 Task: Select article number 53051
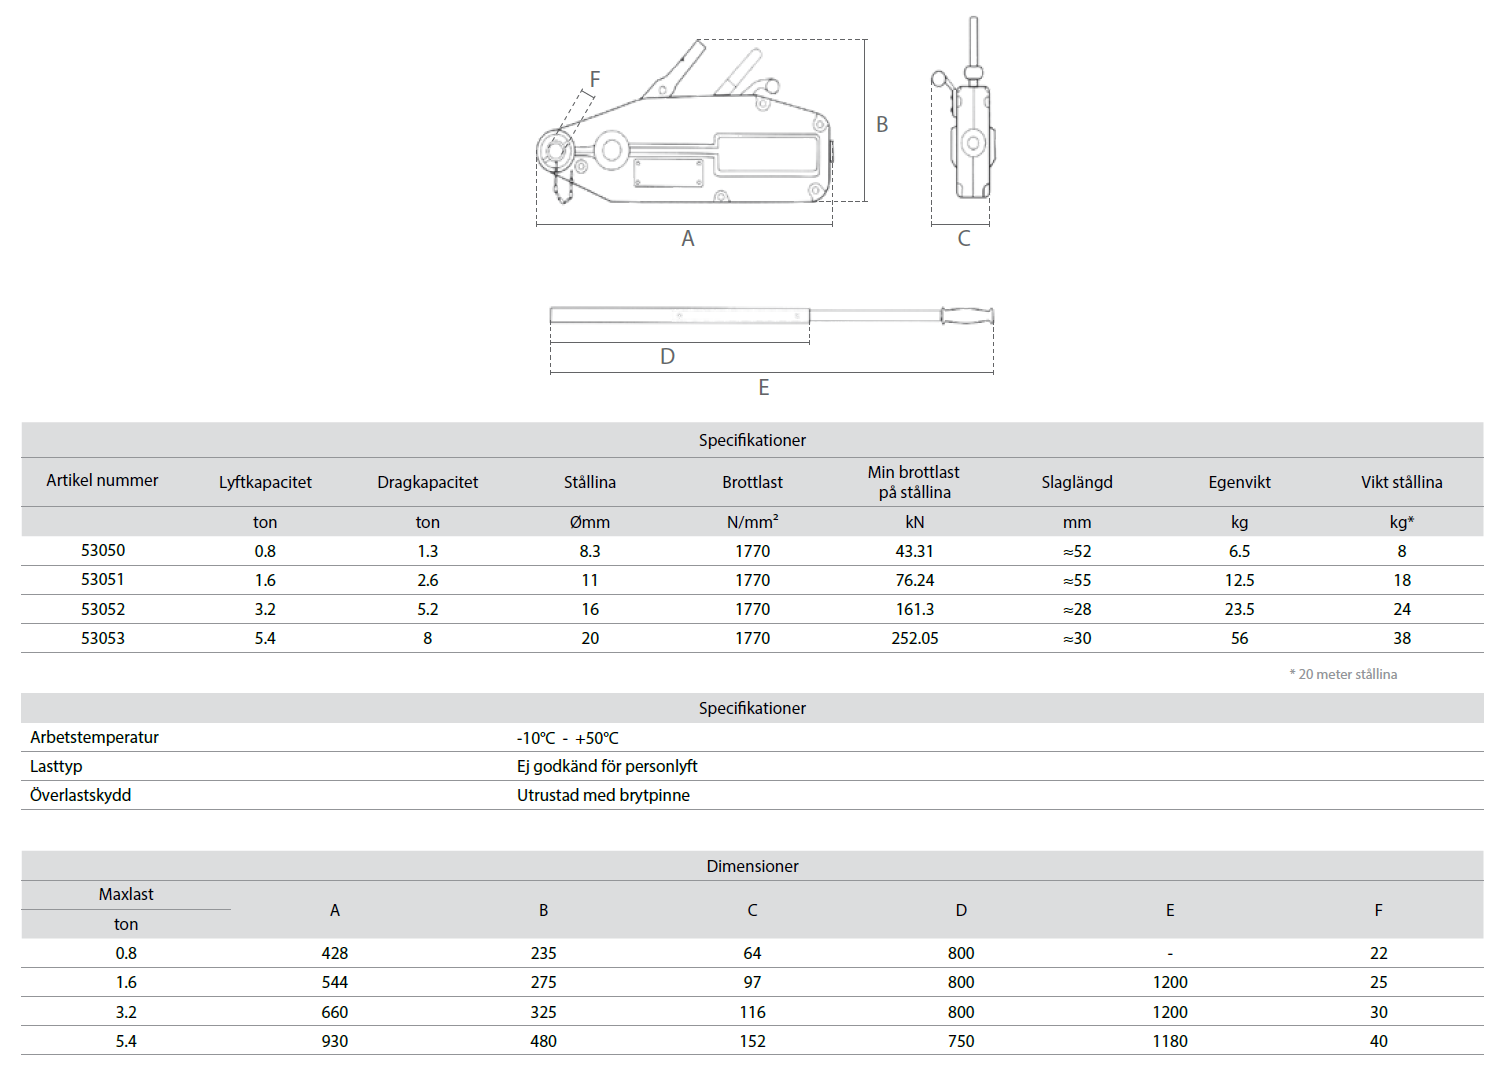coord(103,579)
